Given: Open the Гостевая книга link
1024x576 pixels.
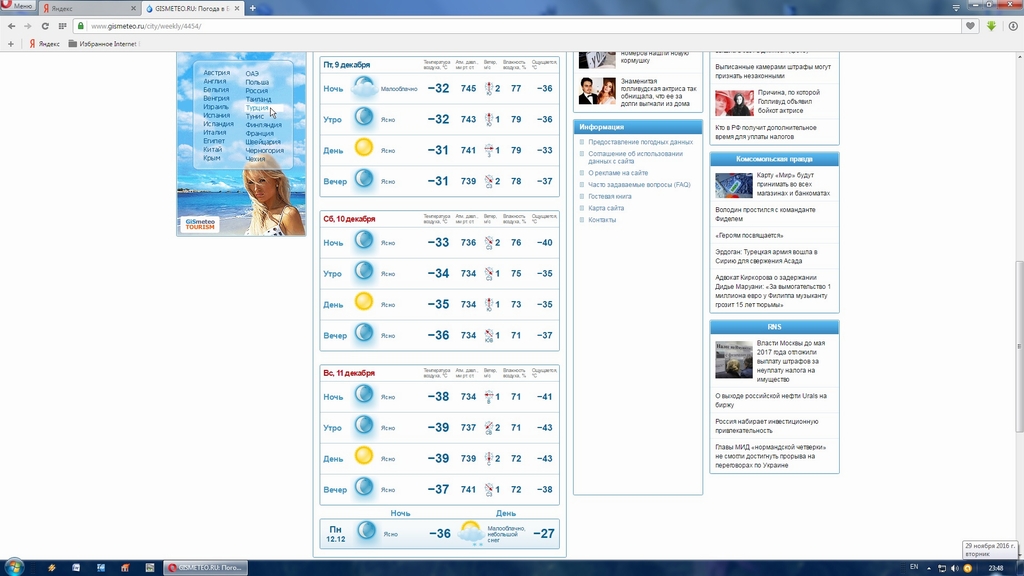Looking at the screenshot, I should click(610, 197).
